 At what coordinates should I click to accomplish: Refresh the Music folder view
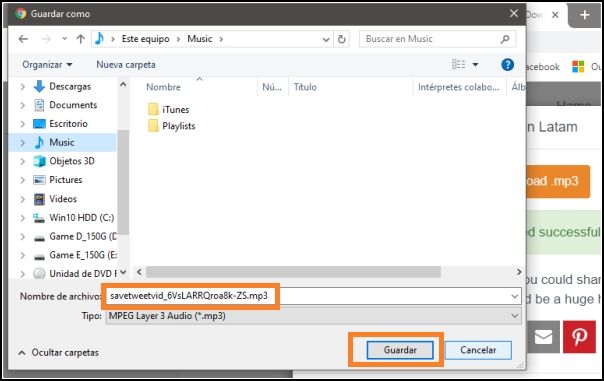(342, 39)
